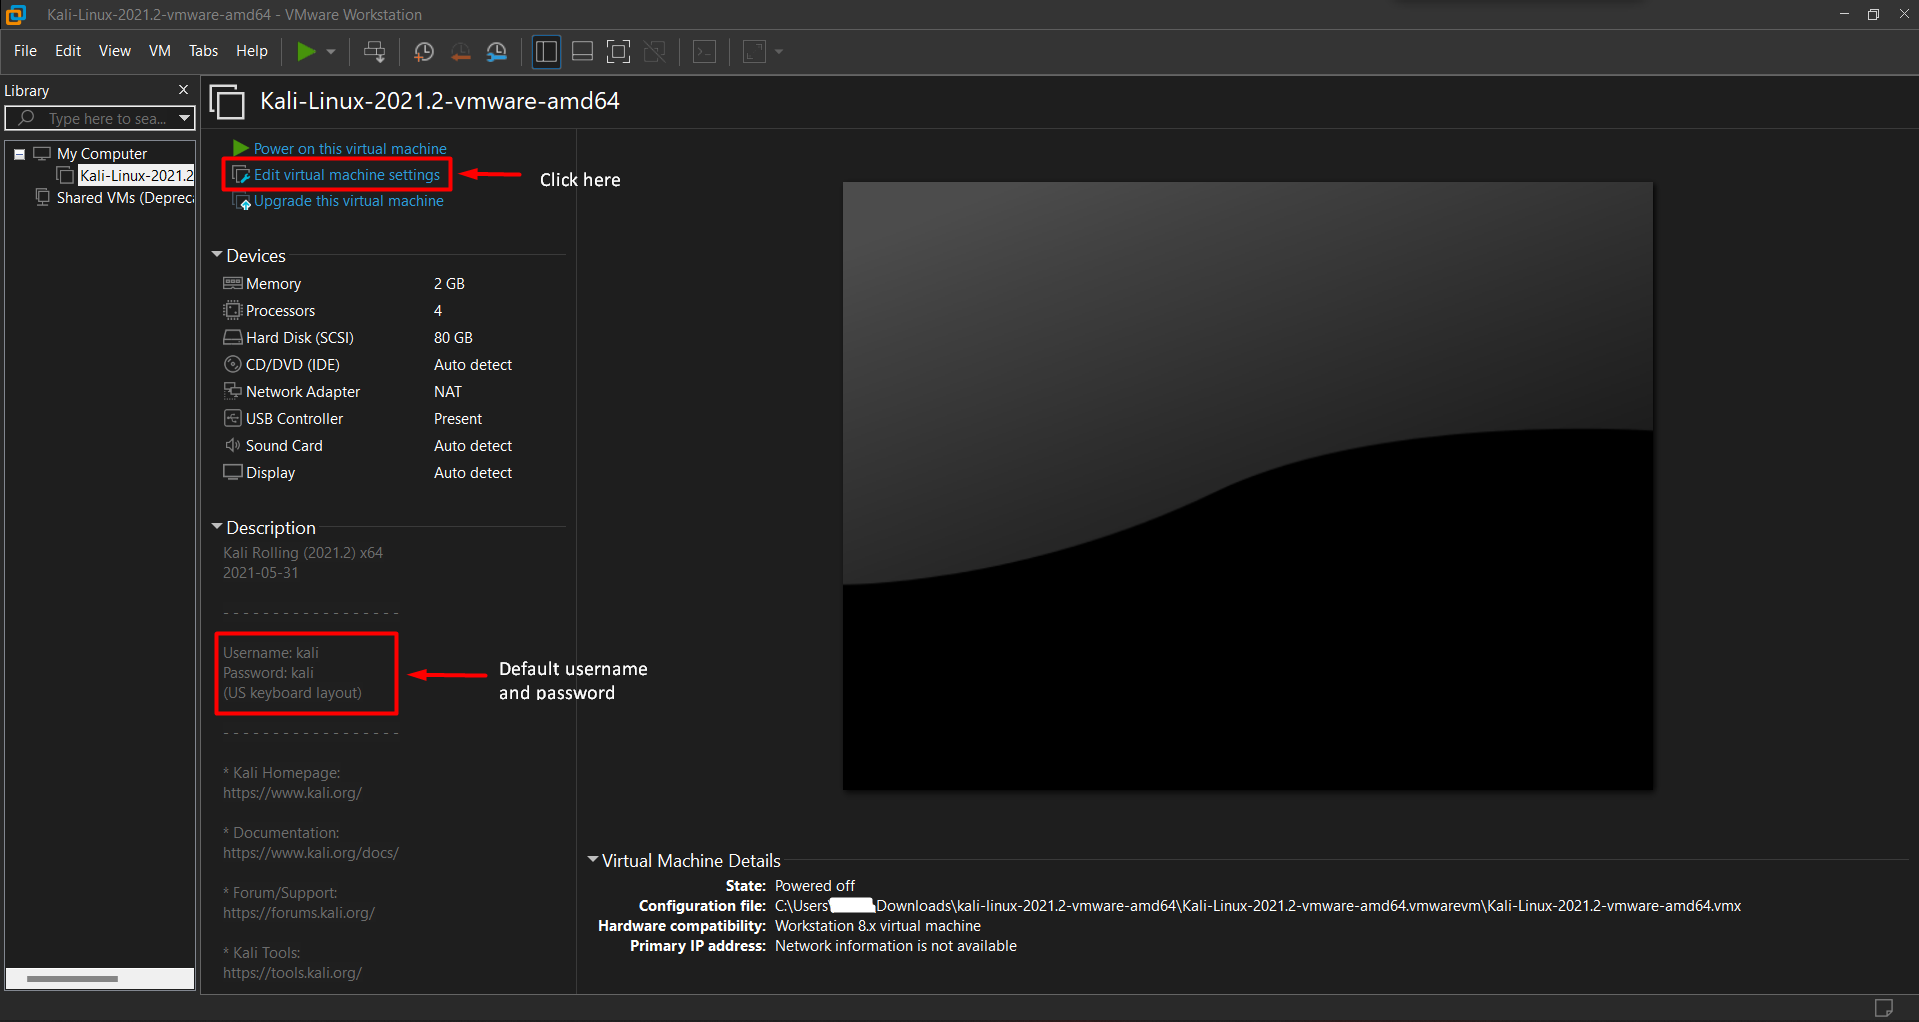Click the Memory device entry
1919x1022 pixels.
pos(273,284)
